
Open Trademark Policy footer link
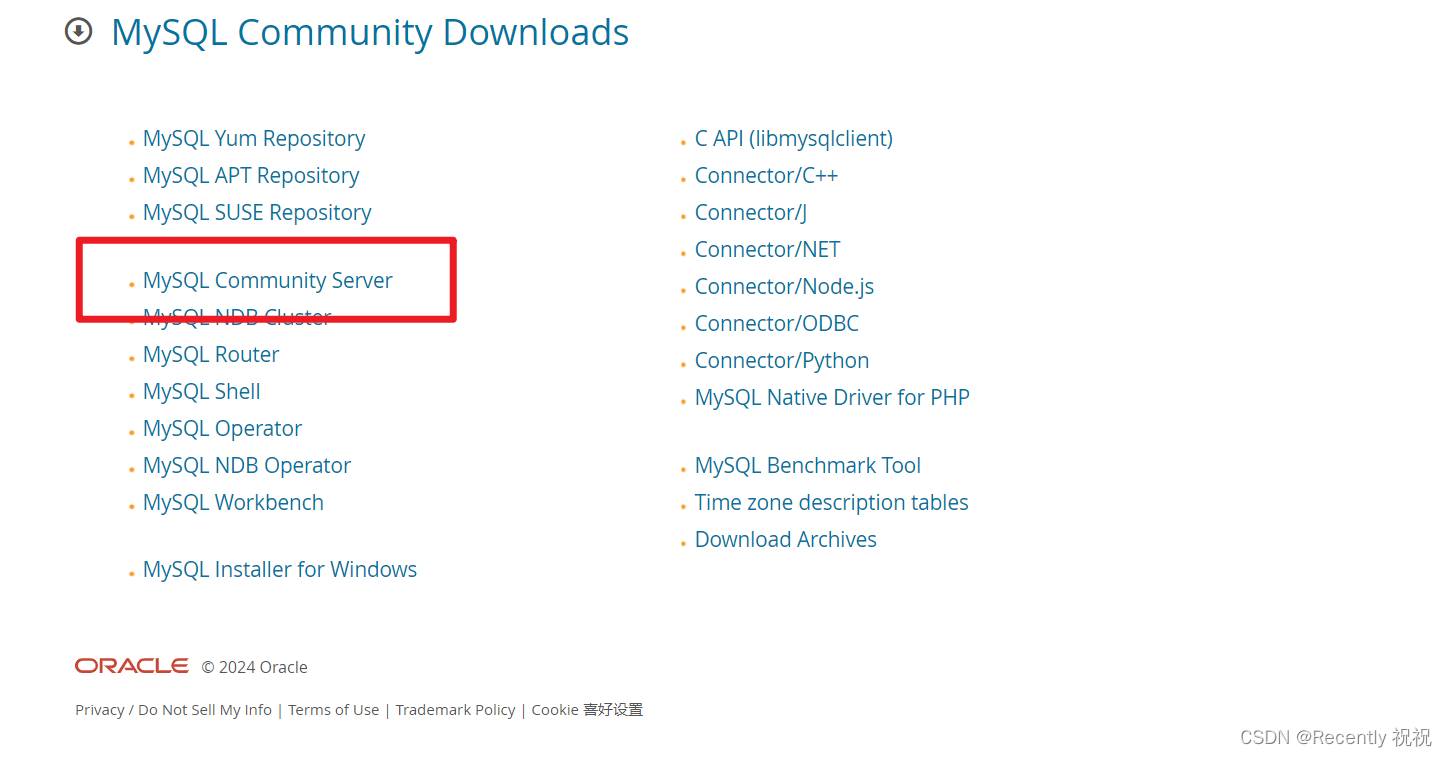click(x=455, y=710)
